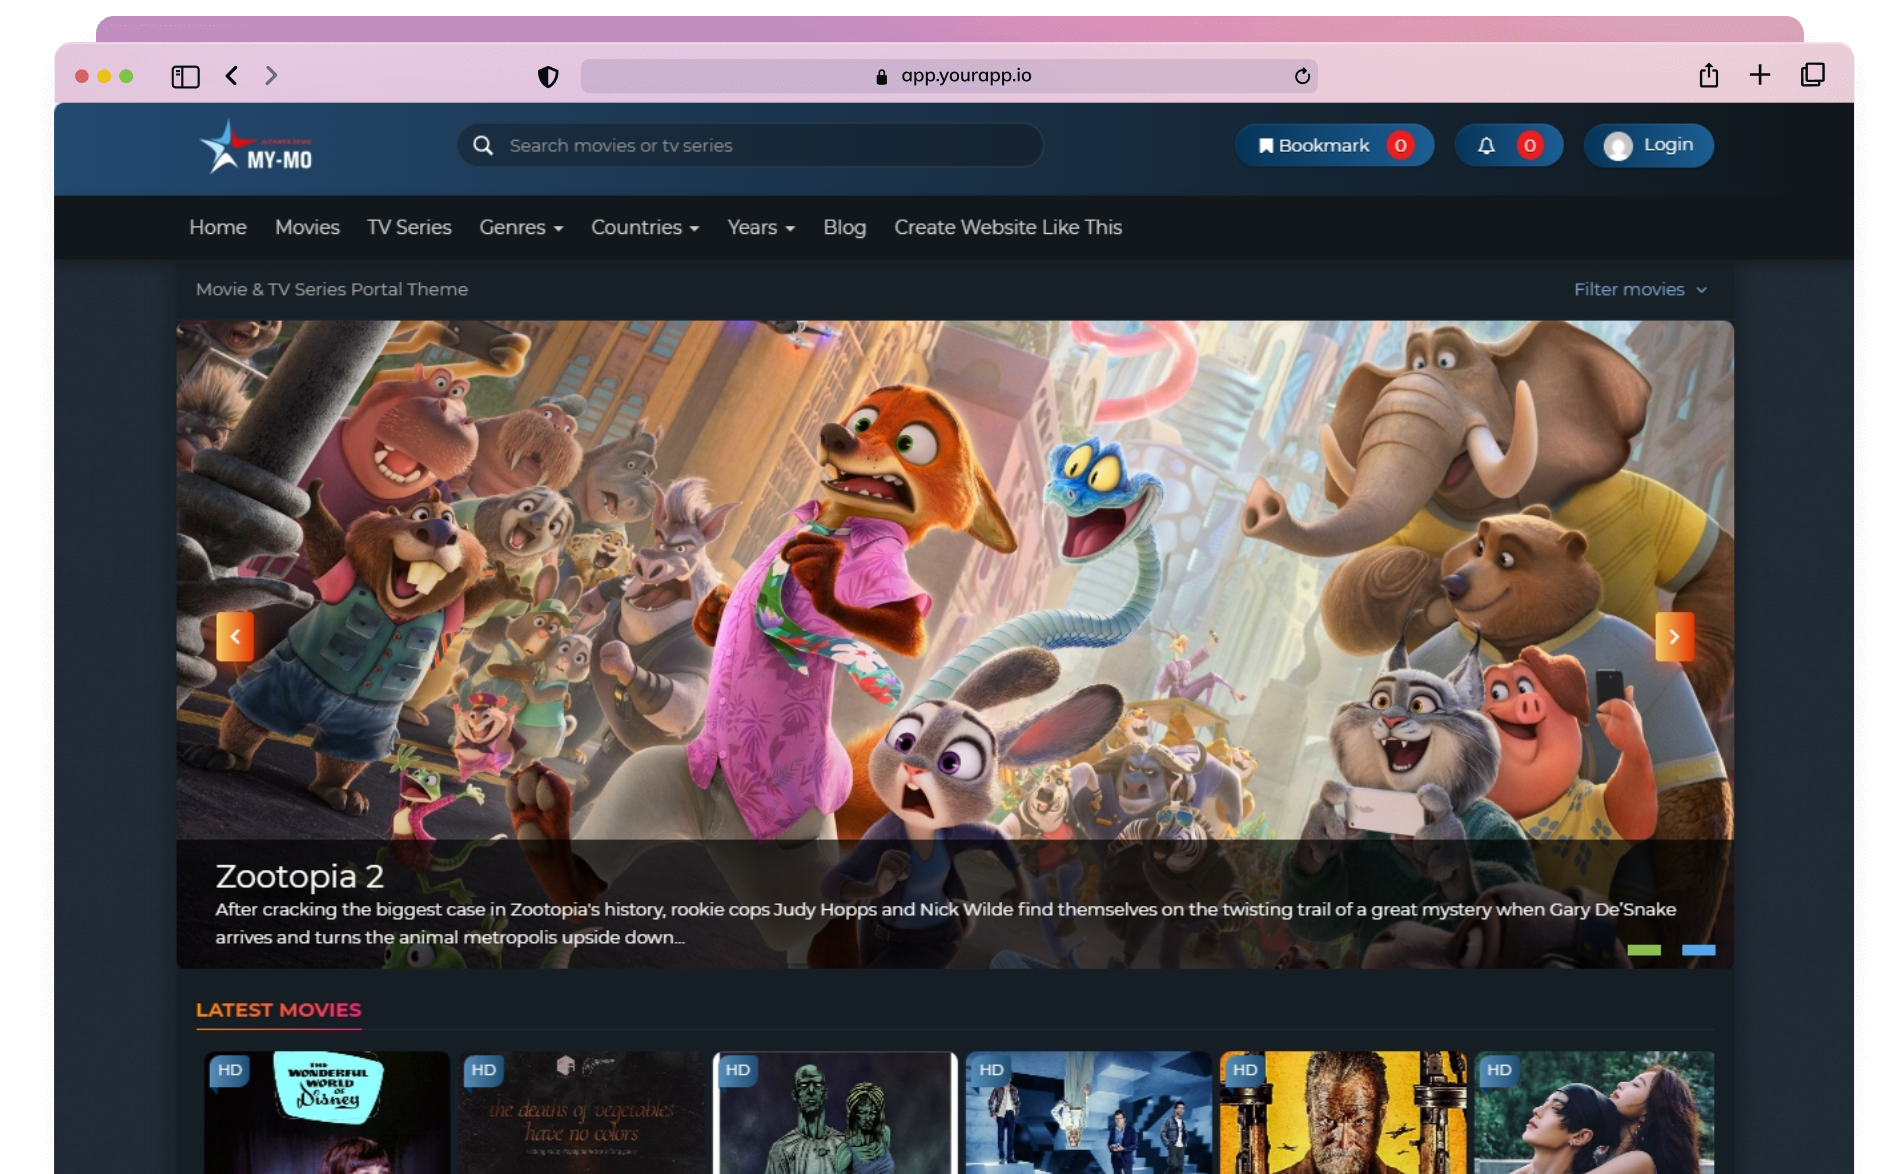Click the search magnifier icon
This screenshot has width=1898, height=1174.
coord(483,146)
